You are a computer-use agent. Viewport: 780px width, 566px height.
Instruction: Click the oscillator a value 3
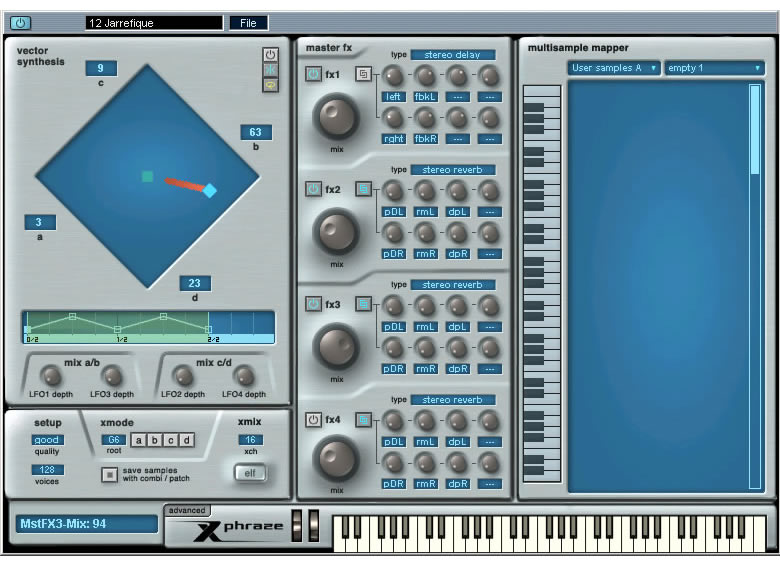click(40, 222)
